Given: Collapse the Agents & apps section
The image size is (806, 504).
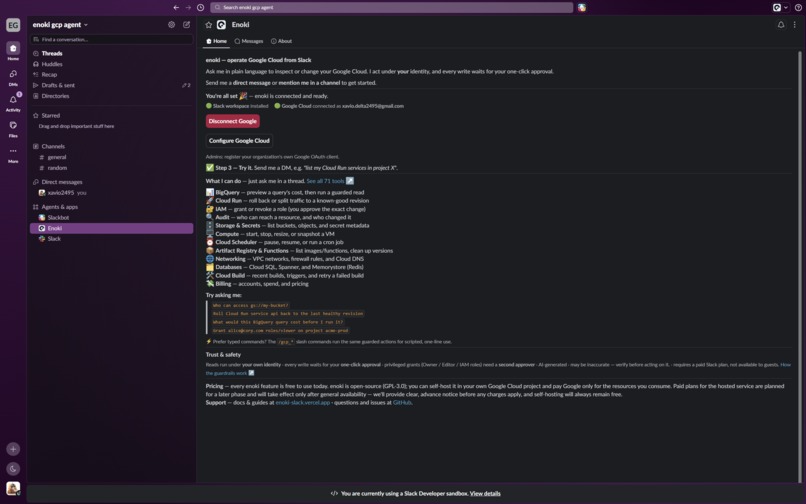Looking at the screenshot, I should [x=60, y=207].
